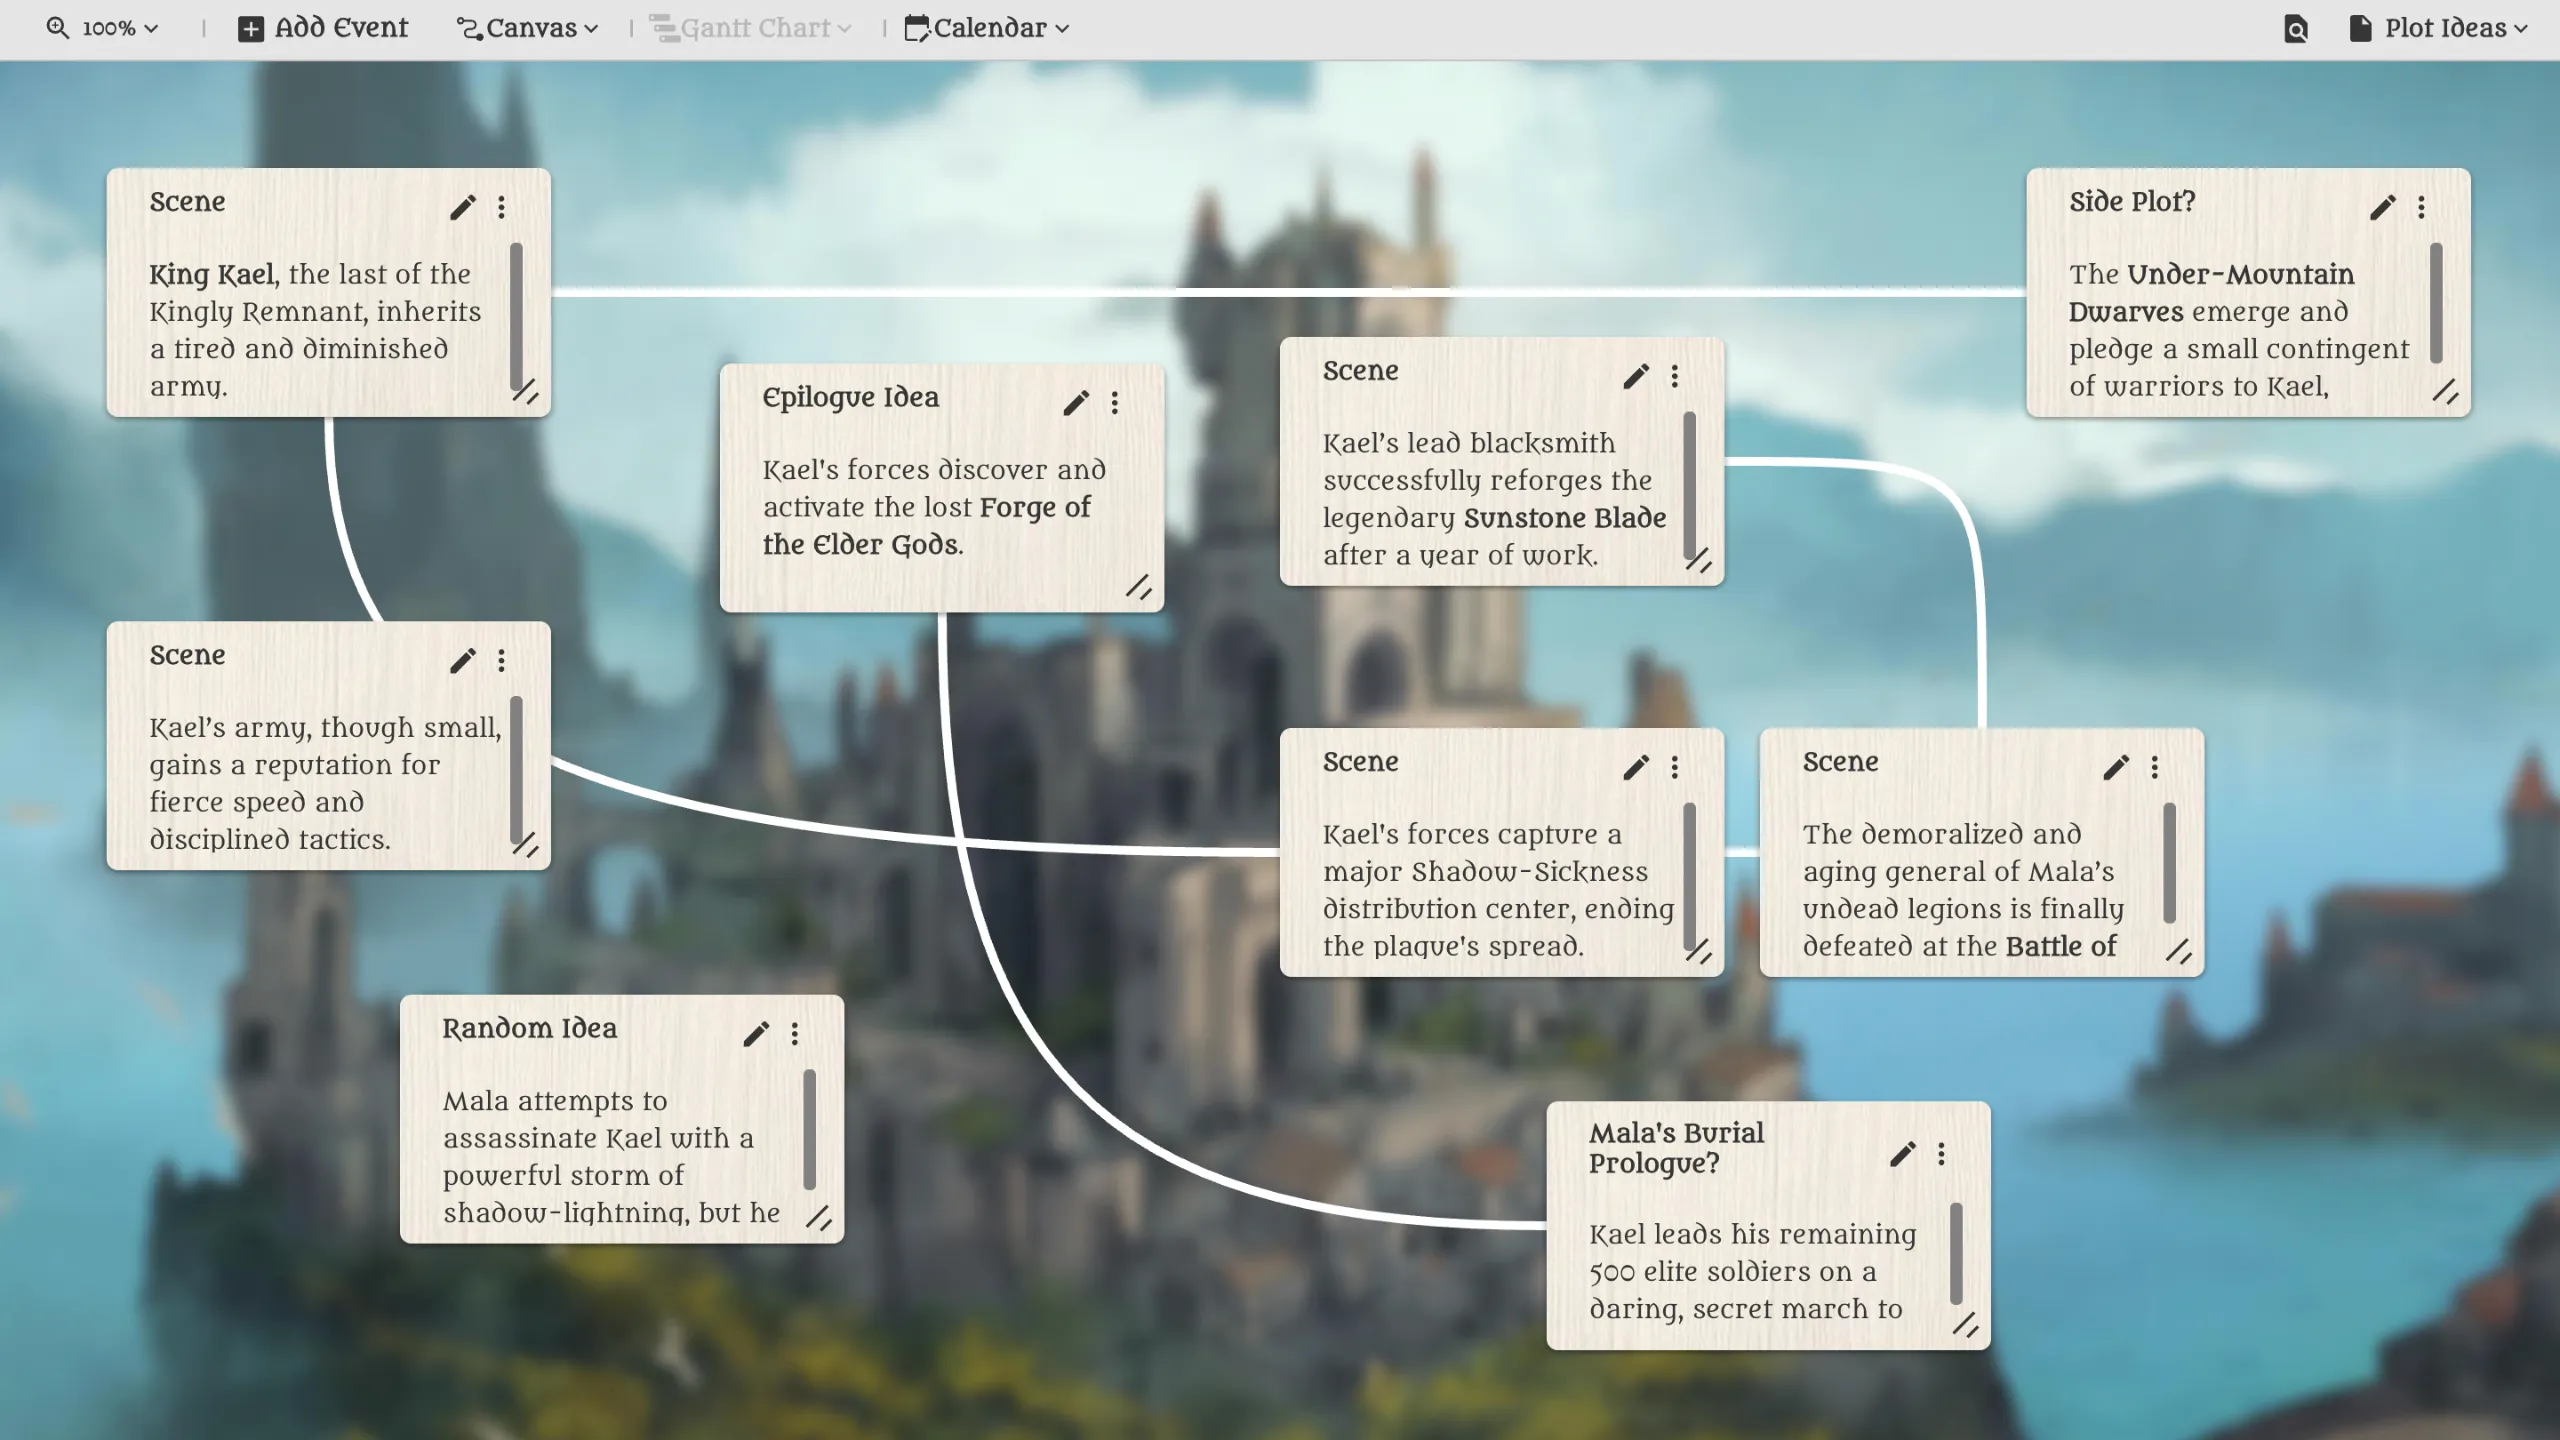Select the "Side Plot?" card title

(x=2132, y=202)
